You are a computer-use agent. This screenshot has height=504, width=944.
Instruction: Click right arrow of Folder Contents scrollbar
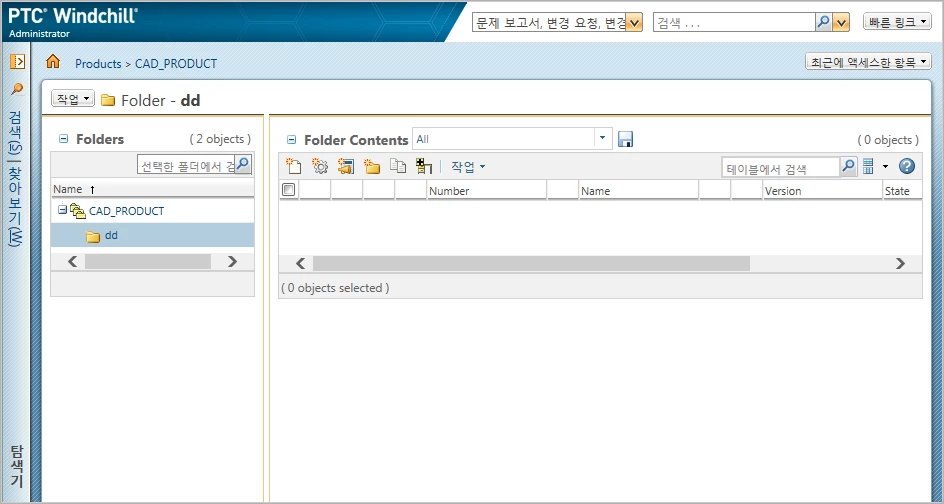901,263
